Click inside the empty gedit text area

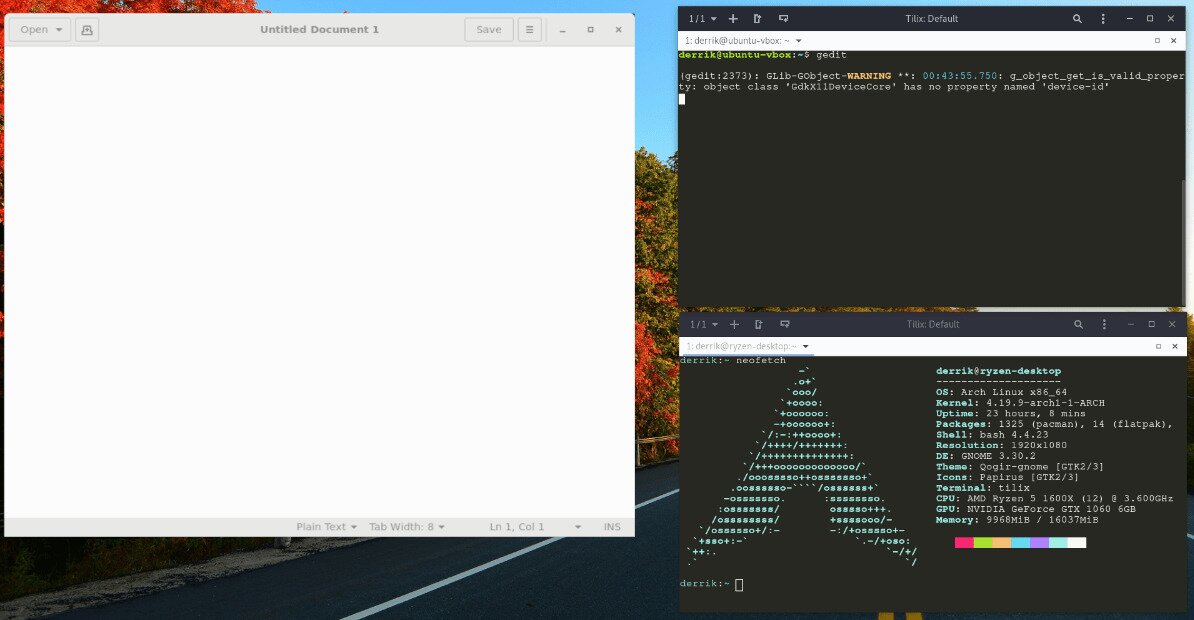tap(319, 280)
